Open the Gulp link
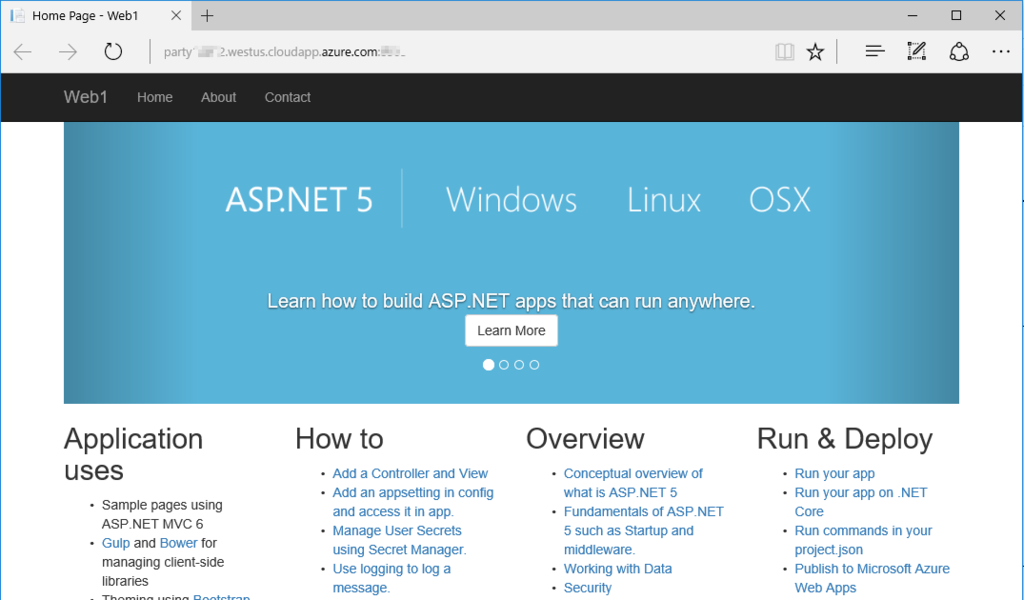This screenshot has height=600, width=1024. (116, 543)
